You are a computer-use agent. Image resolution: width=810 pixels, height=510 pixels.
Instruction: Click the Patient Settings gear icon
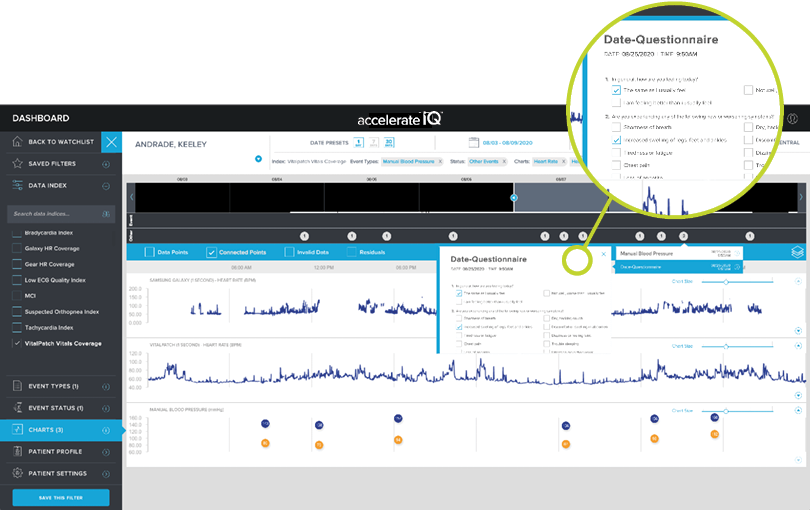[17, 473]
